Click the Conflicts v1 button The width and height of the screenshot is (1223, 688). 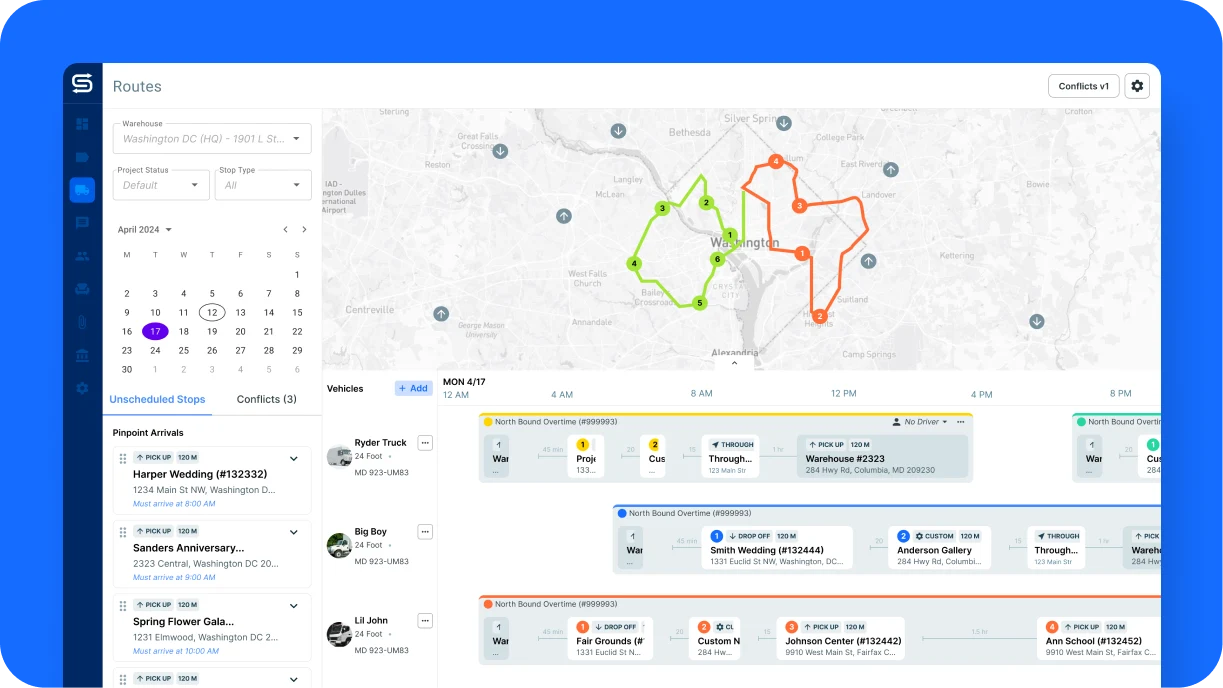pos(1082,86)
